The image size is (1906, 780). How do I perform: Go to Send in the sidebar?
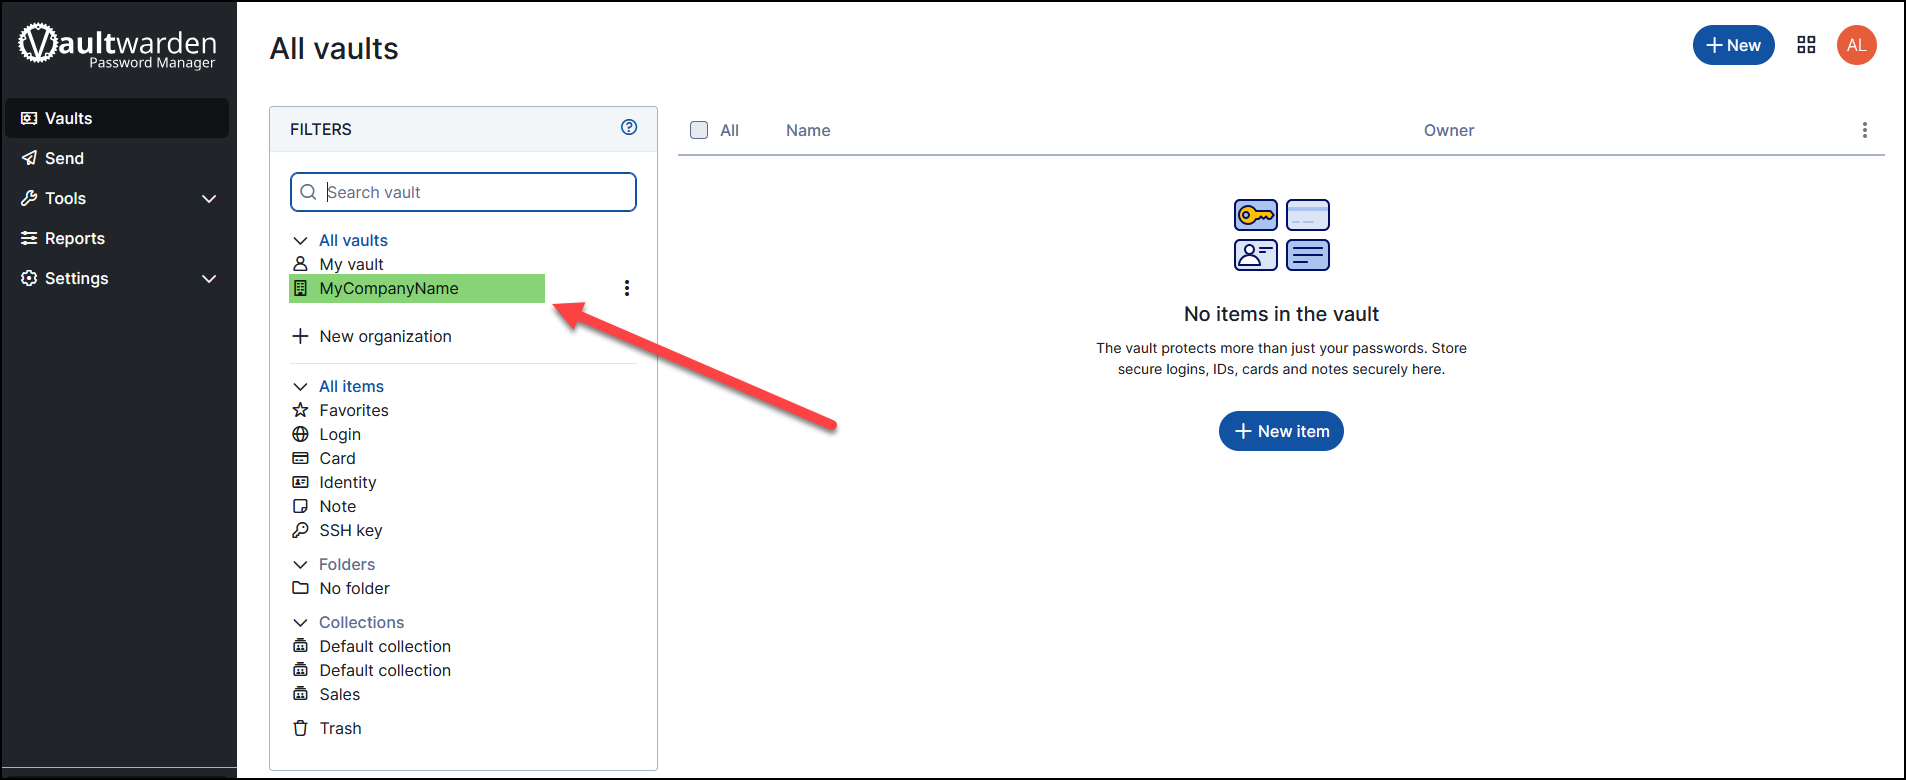point(64,158)
